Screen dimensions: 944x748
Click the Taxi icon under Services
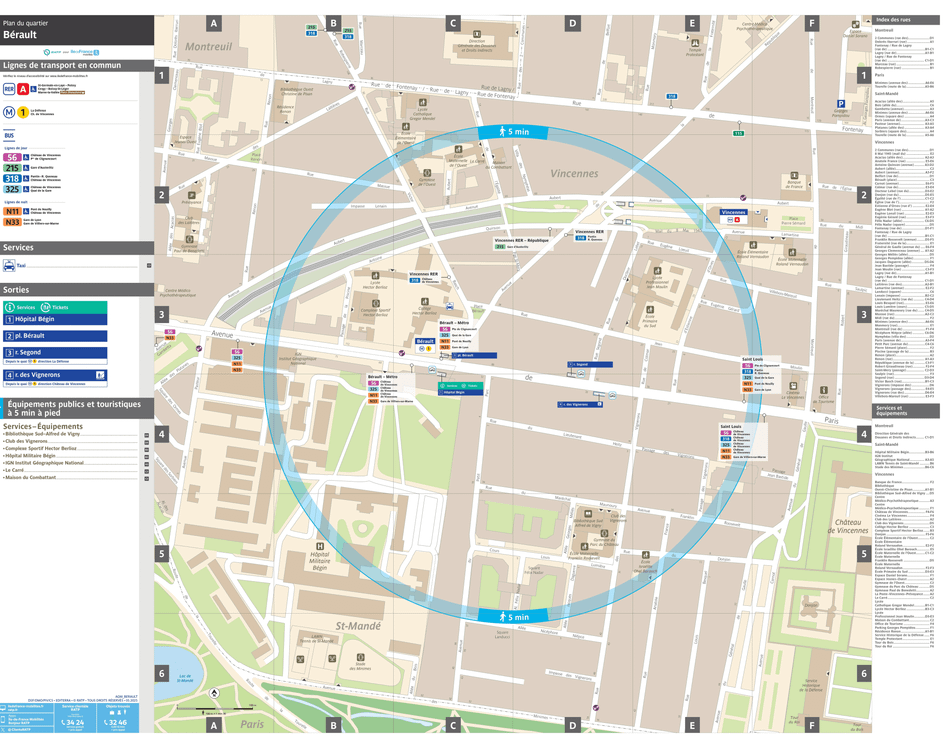(10, 266)
